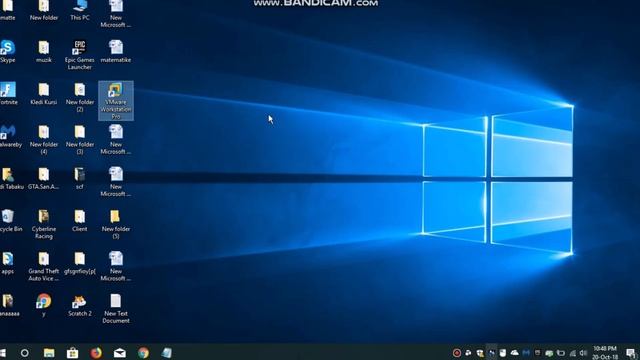Open the Recycle Bin
Image resolution: width=640 pixels, height=360 pixels.
pyautogui.click(x=10, y=220)
